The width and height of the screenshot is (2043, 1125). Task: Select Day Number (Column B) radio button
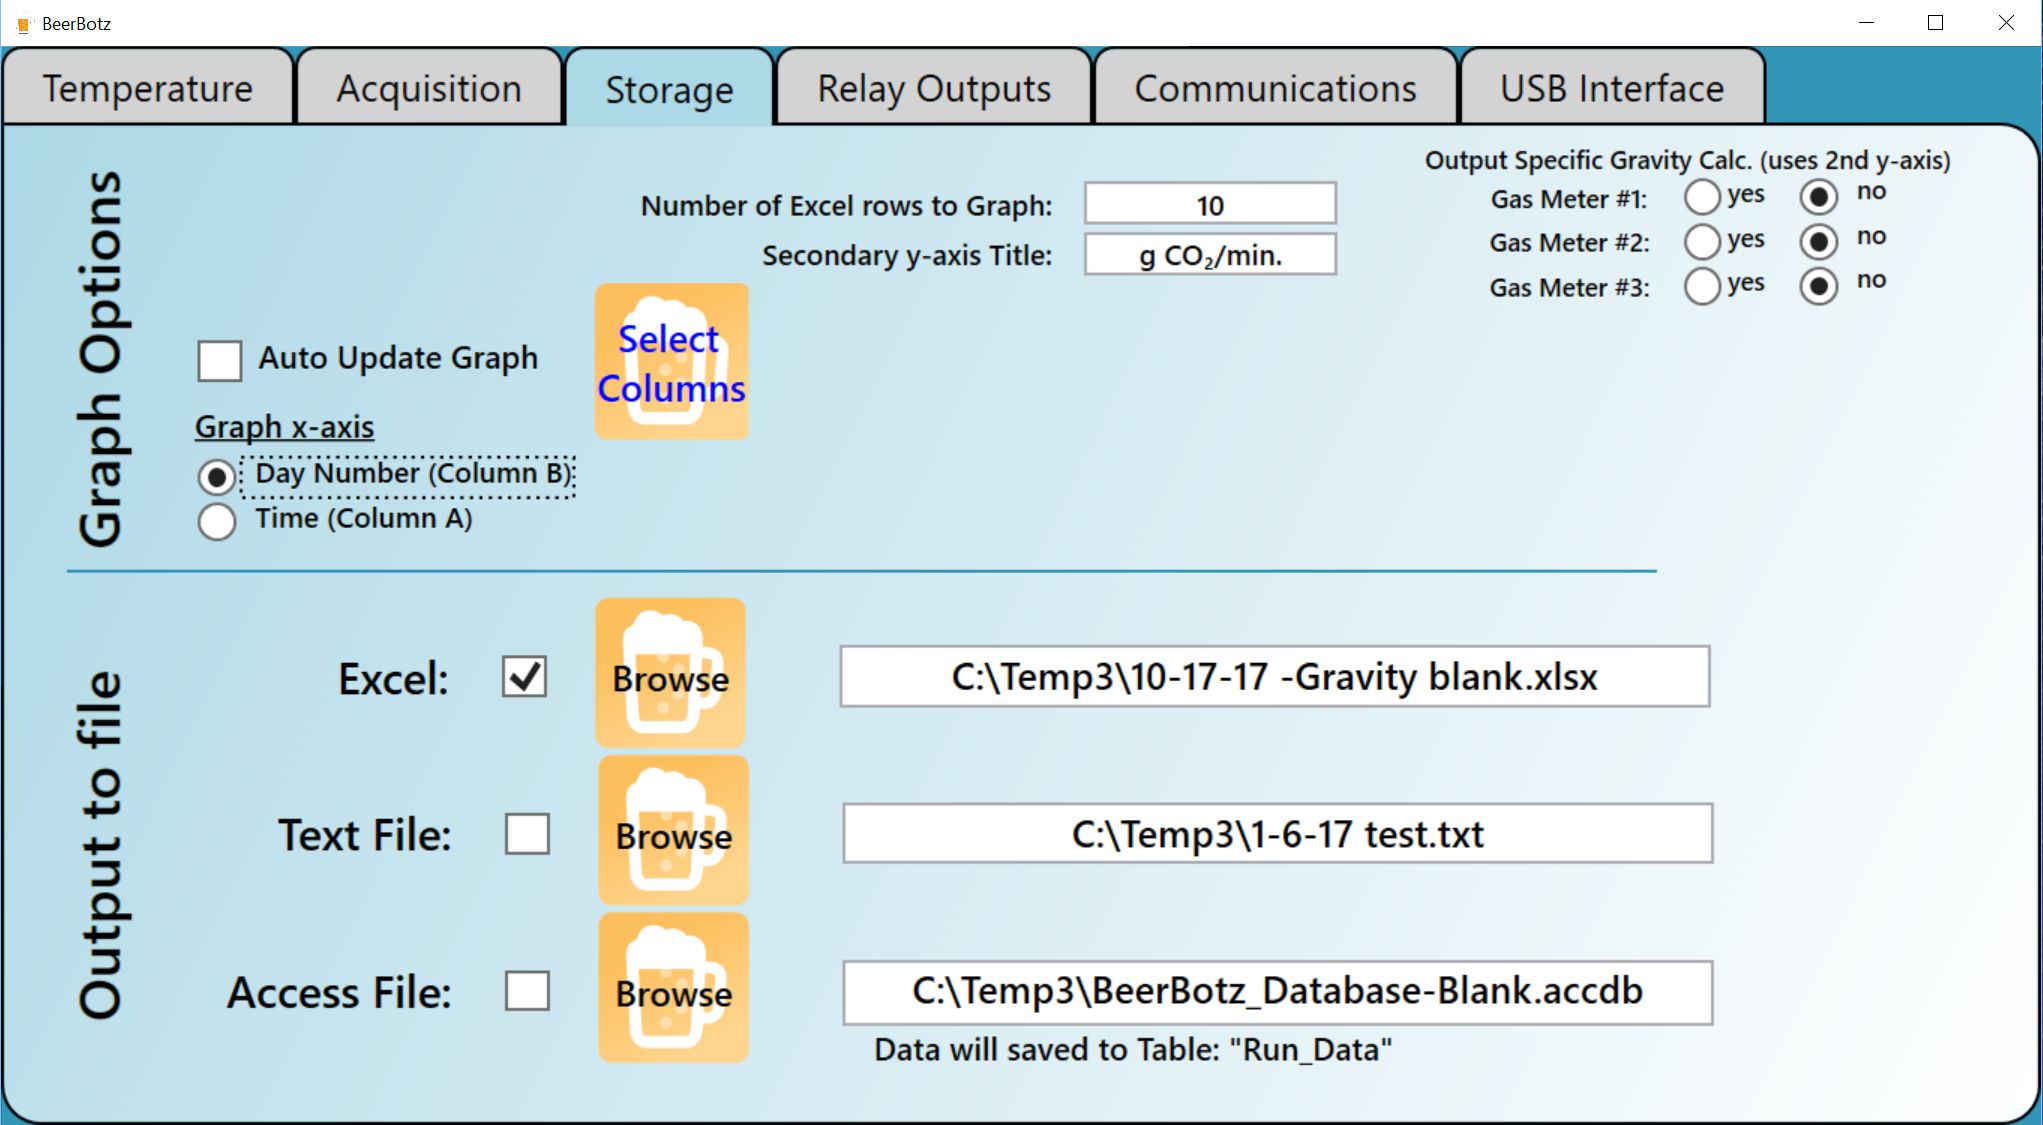[x=216, y=477]
